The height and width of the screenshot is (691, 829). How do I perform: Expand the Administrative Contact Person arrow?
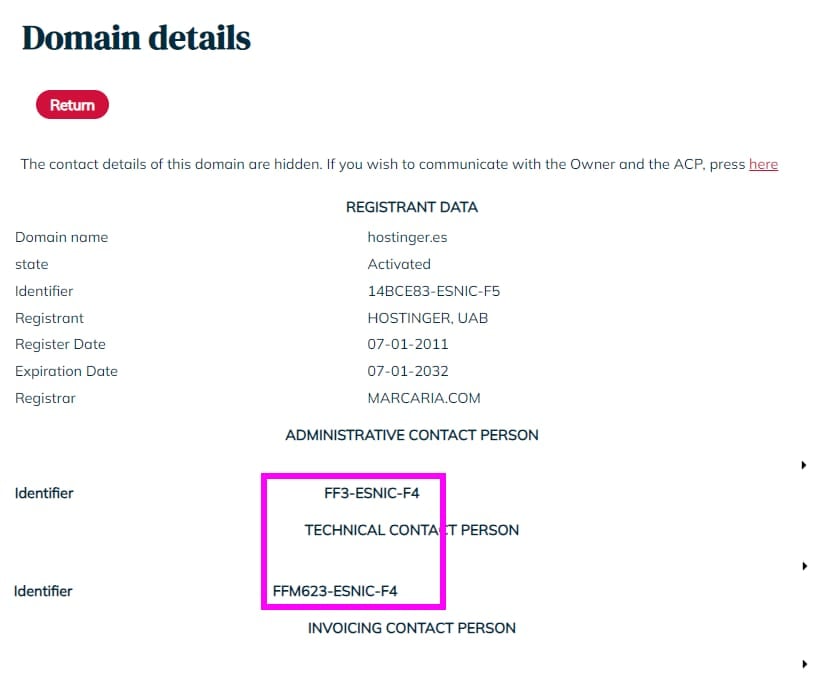(x=804, y=465)
